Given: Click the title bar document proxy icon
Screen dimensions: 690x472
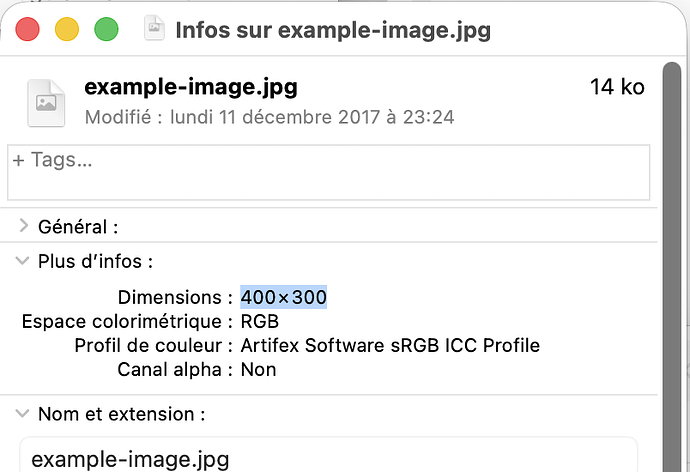Looking at the screenshot, I should coord(154,28).
